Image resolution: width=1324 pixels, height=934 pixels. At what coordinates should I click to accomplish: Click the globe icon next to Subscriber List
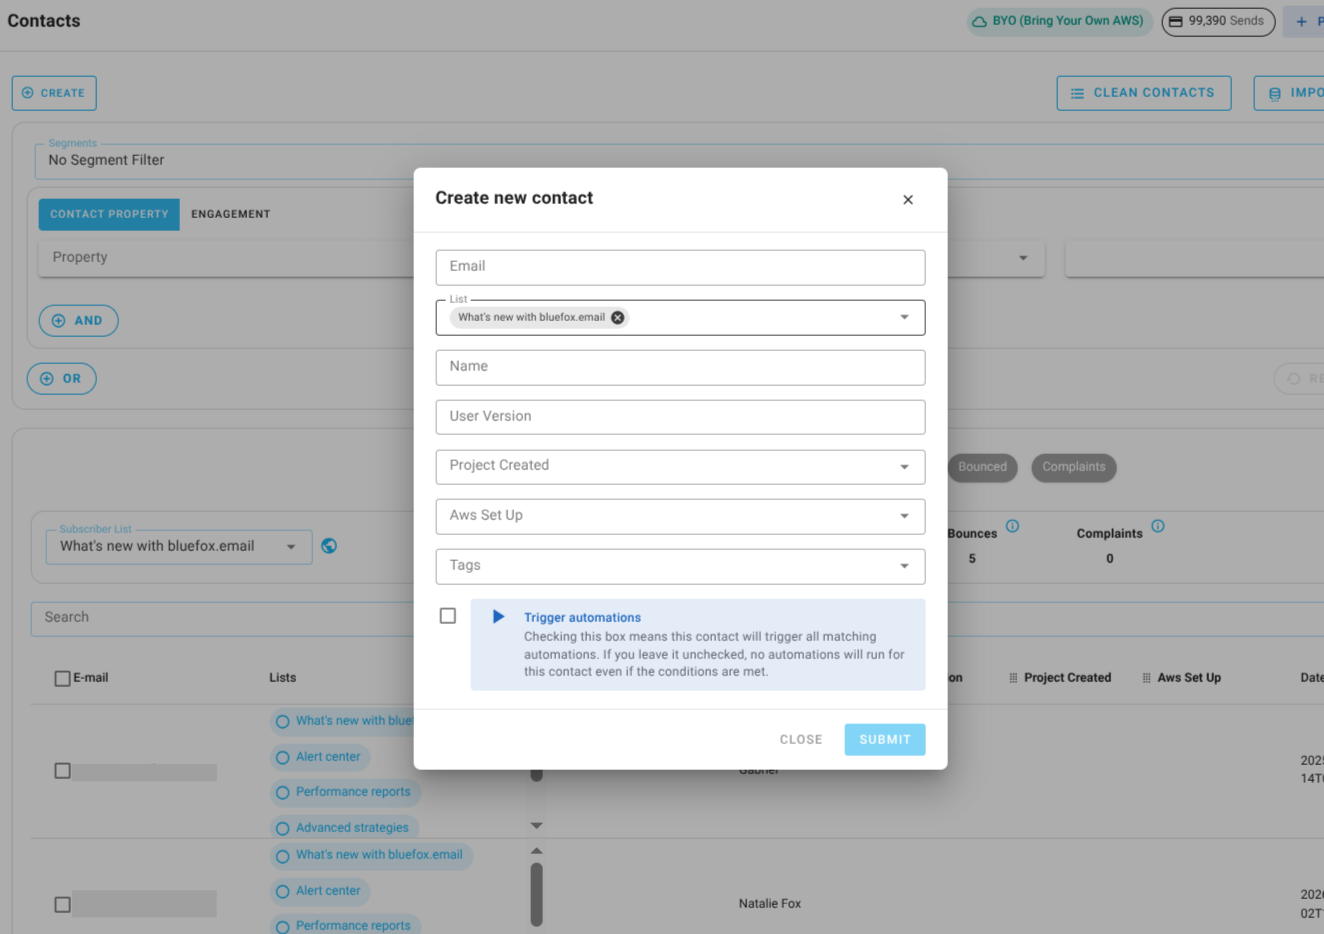pos(329,546)
